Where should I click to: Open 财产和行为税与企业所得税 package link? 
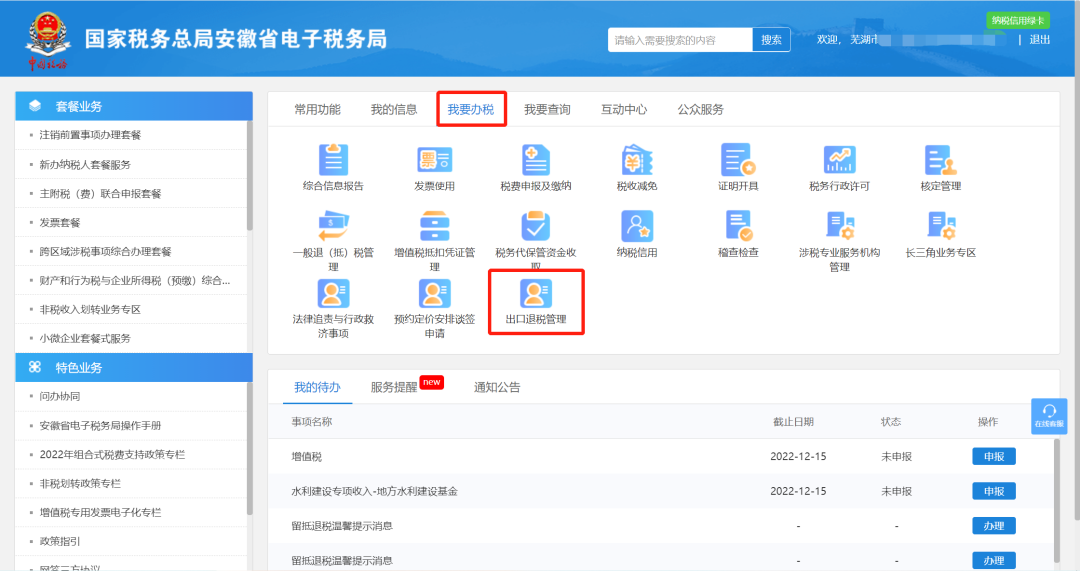point(134,280)
